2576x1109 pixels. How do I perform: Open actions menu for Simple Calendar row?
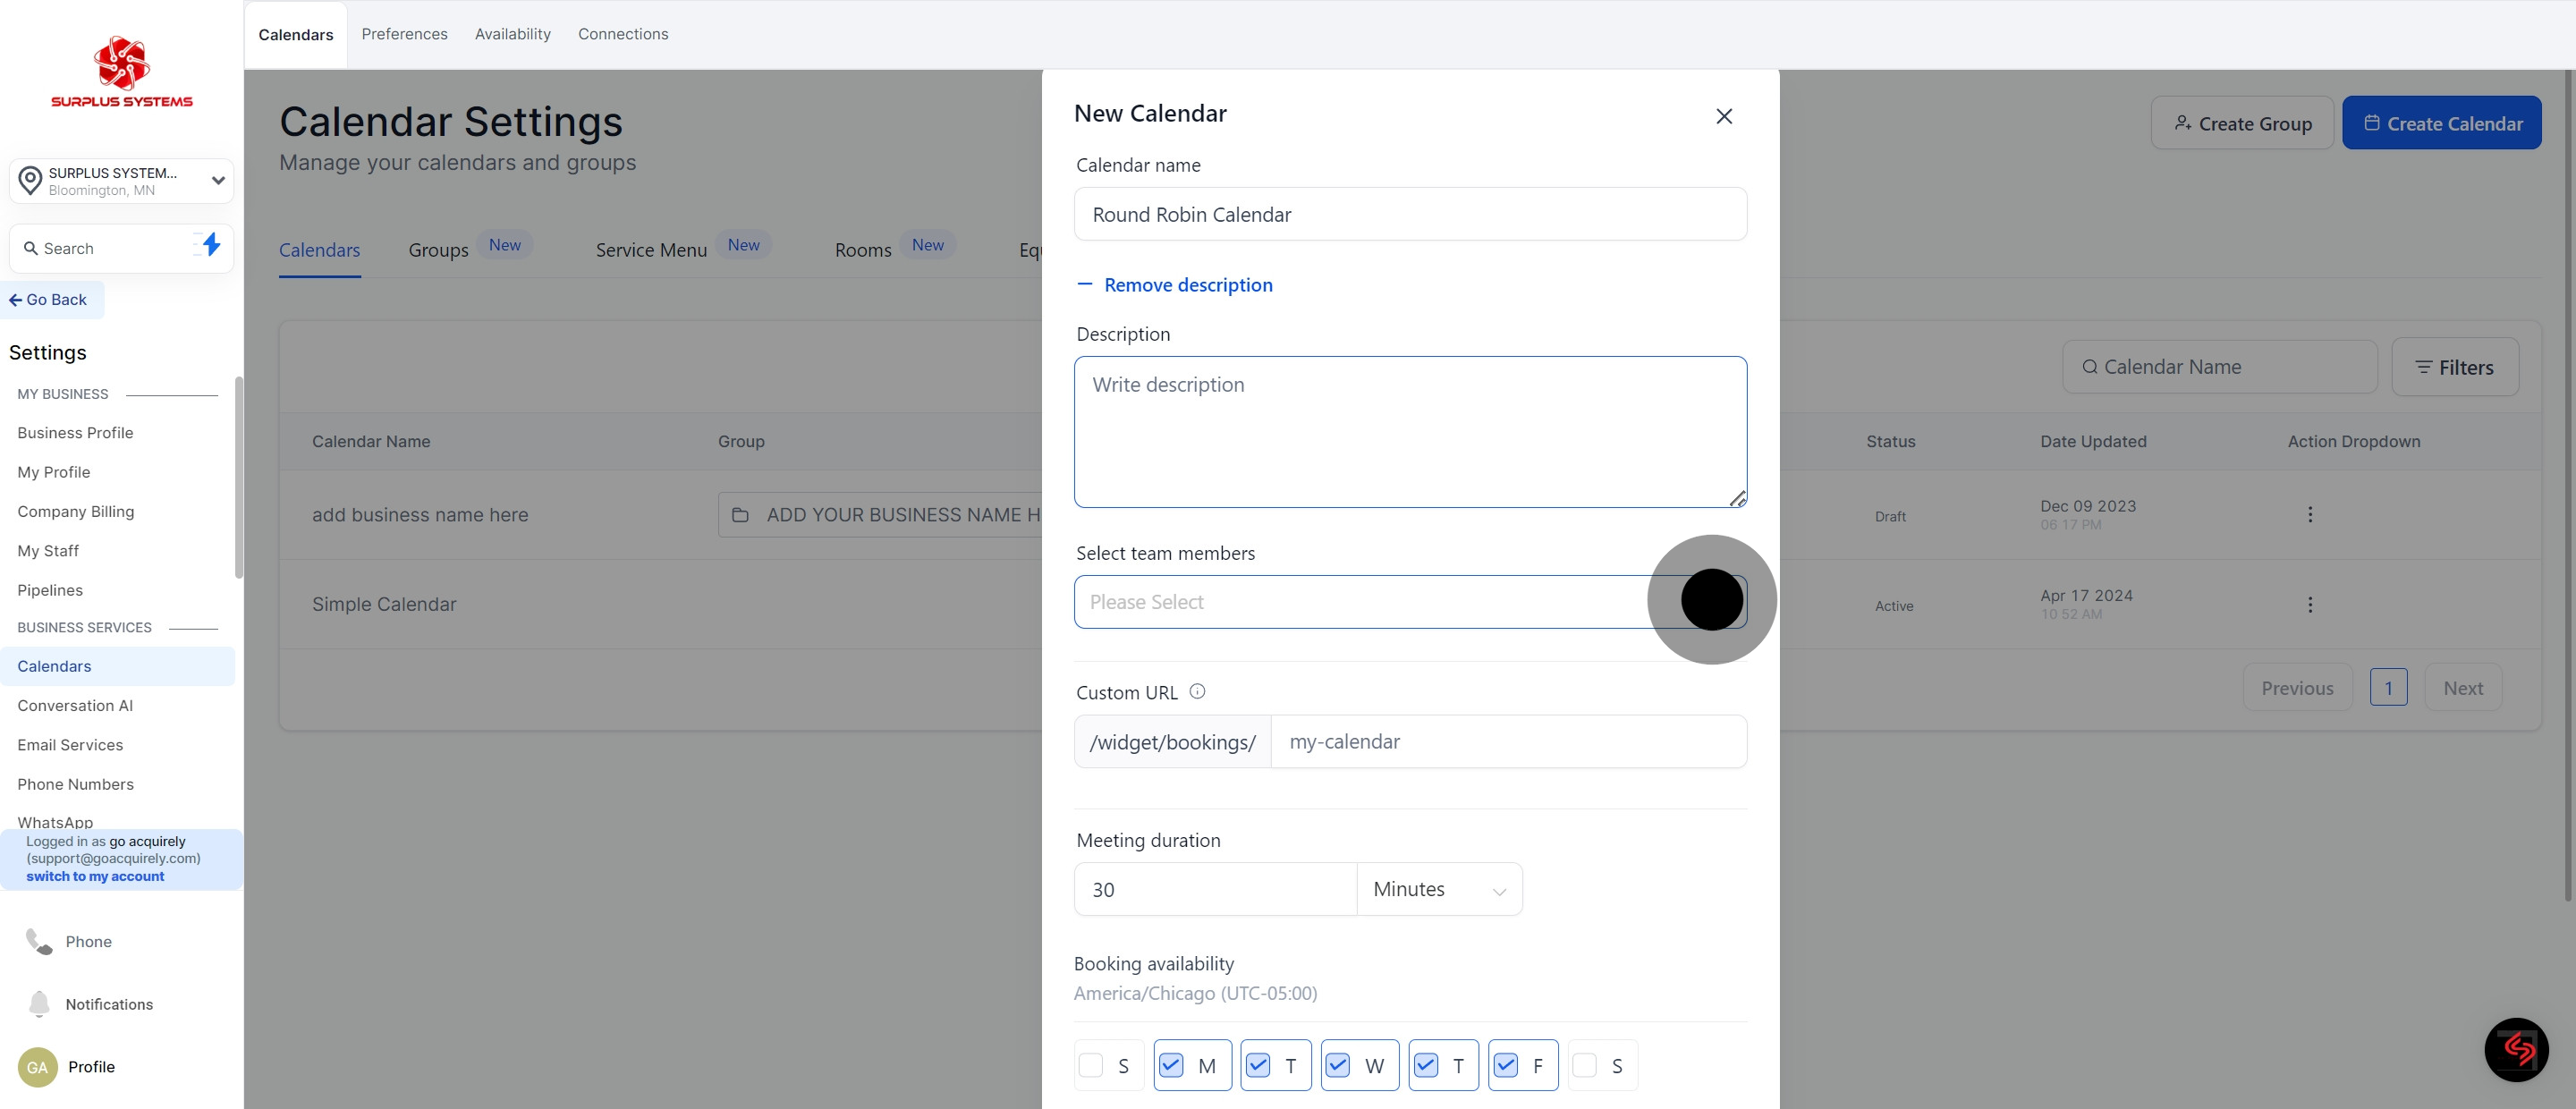2309,604
